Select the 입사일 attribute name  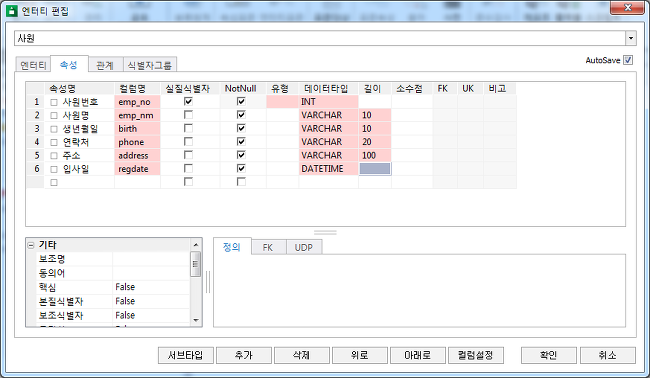click(x=75, y=169)
